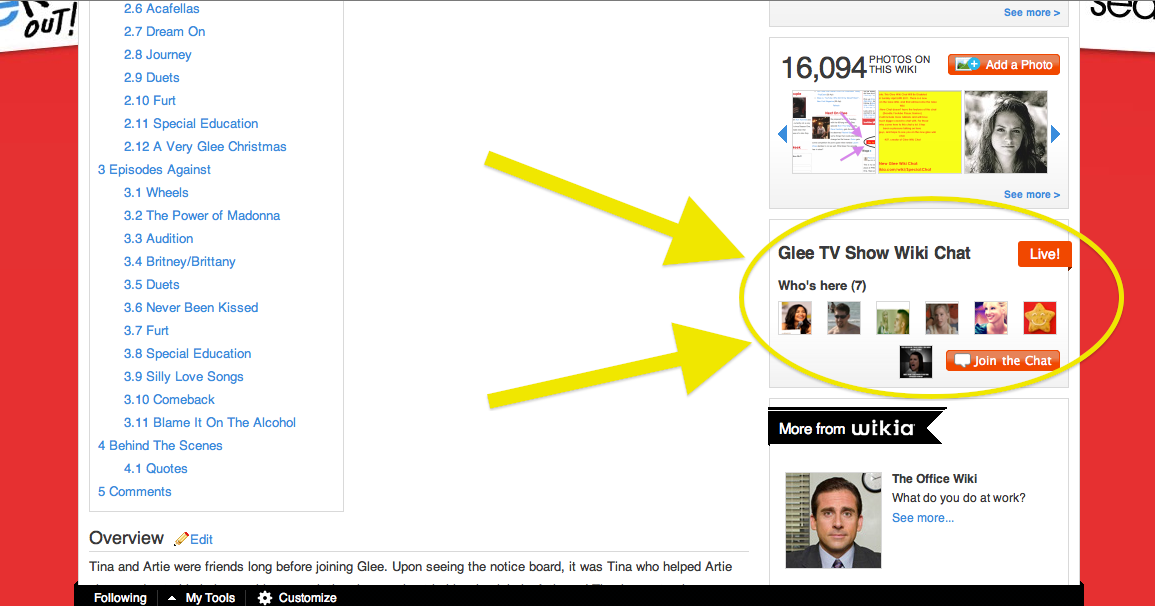Screen dimensions: 1155x606
Task: Jump to 3.2 The Power of Madonna
Action: coord(202,216)
